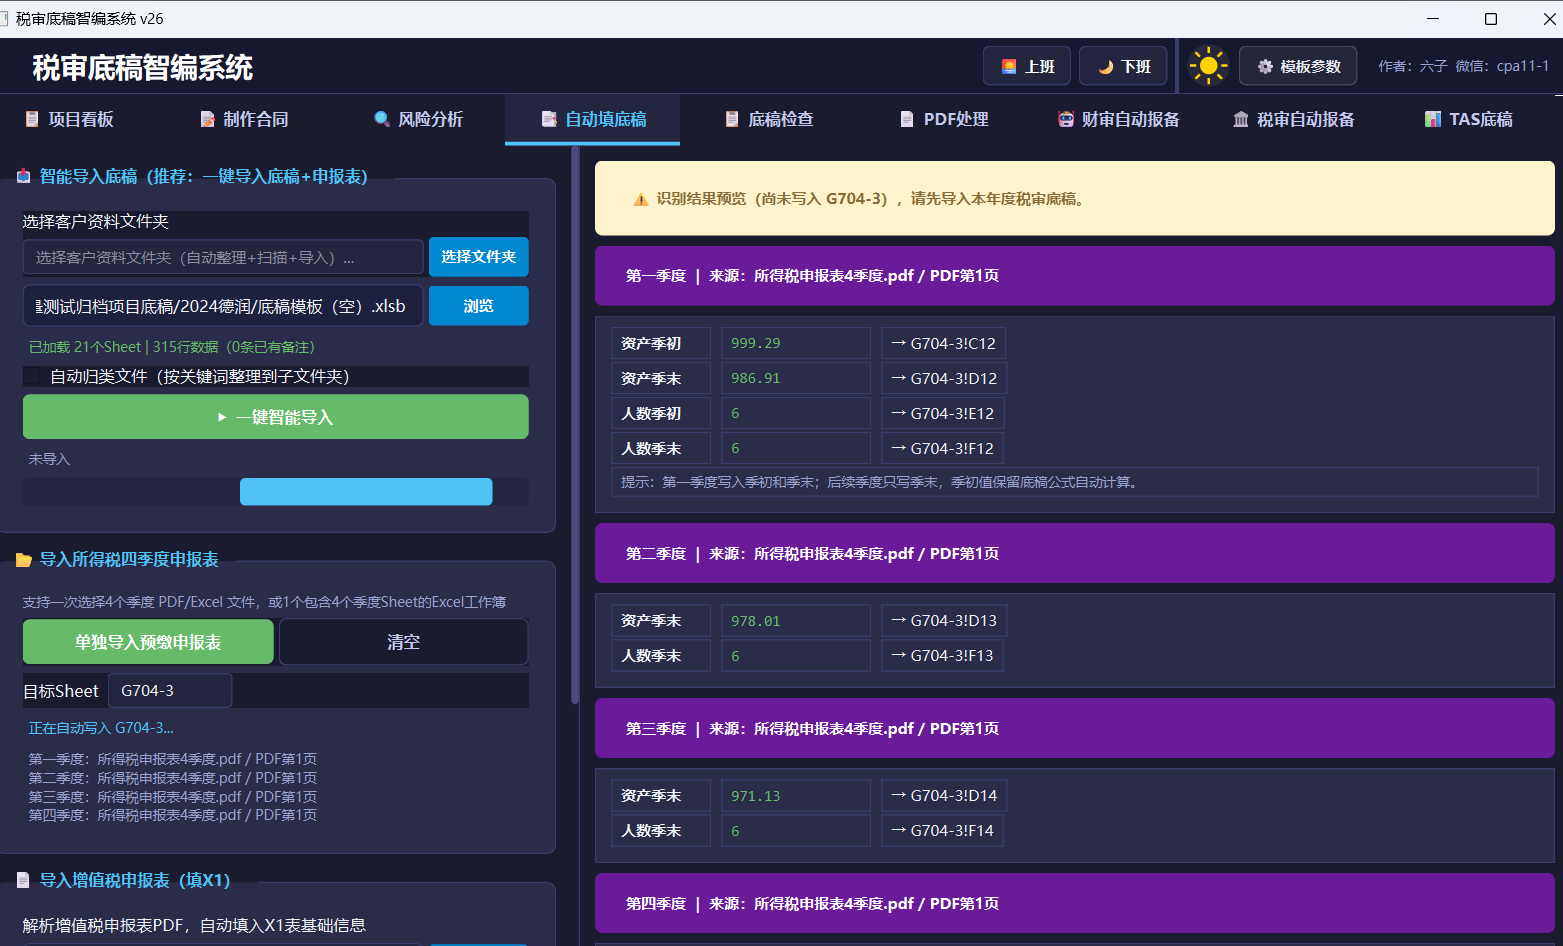The image size is (1563, 946).
Task: Click the document icon beside 导入增值税申报表
Action: (23, 880)
